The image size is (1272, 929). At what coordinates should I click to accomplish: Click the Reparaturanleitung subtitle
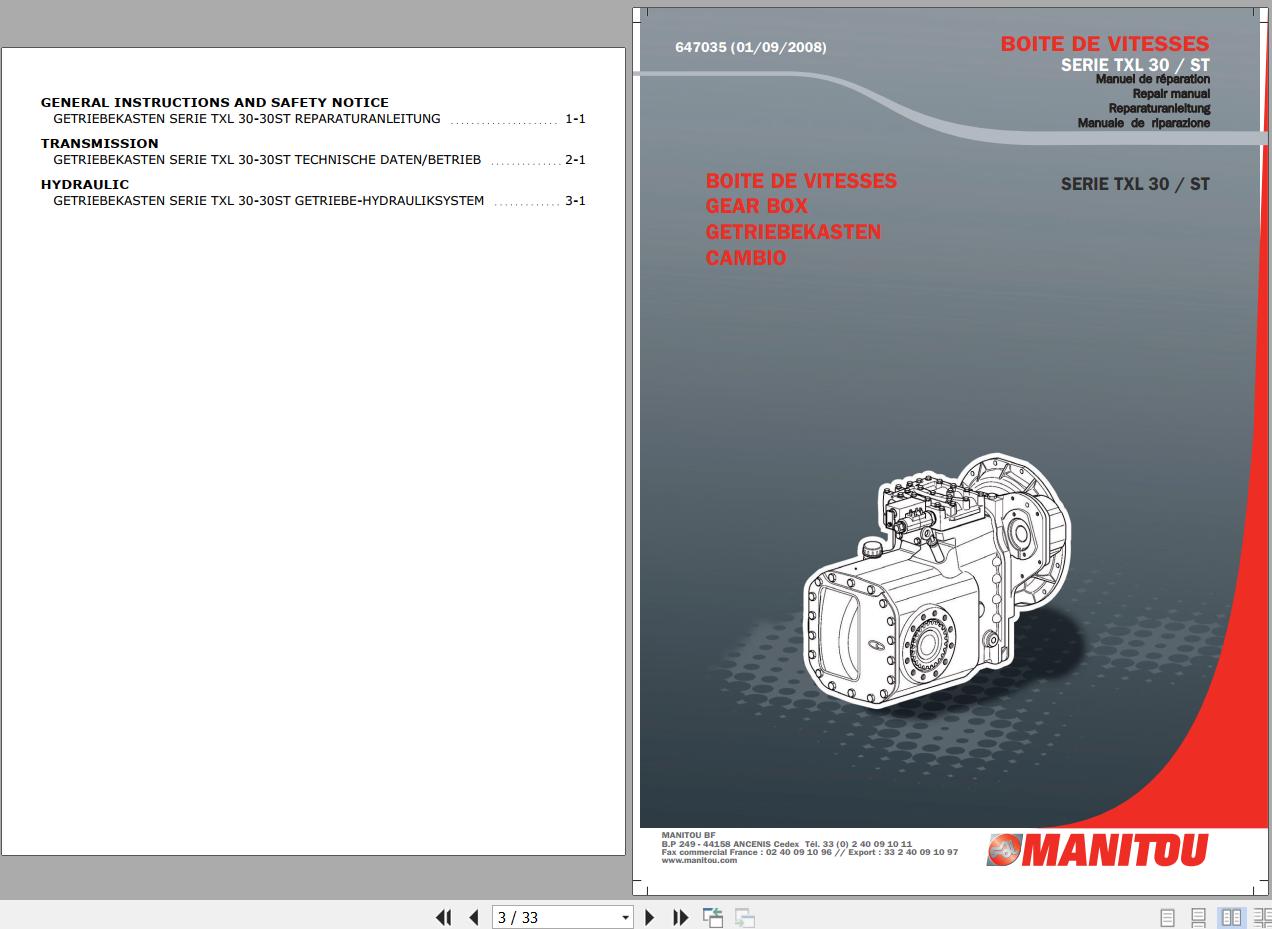tap(1159, 108)
